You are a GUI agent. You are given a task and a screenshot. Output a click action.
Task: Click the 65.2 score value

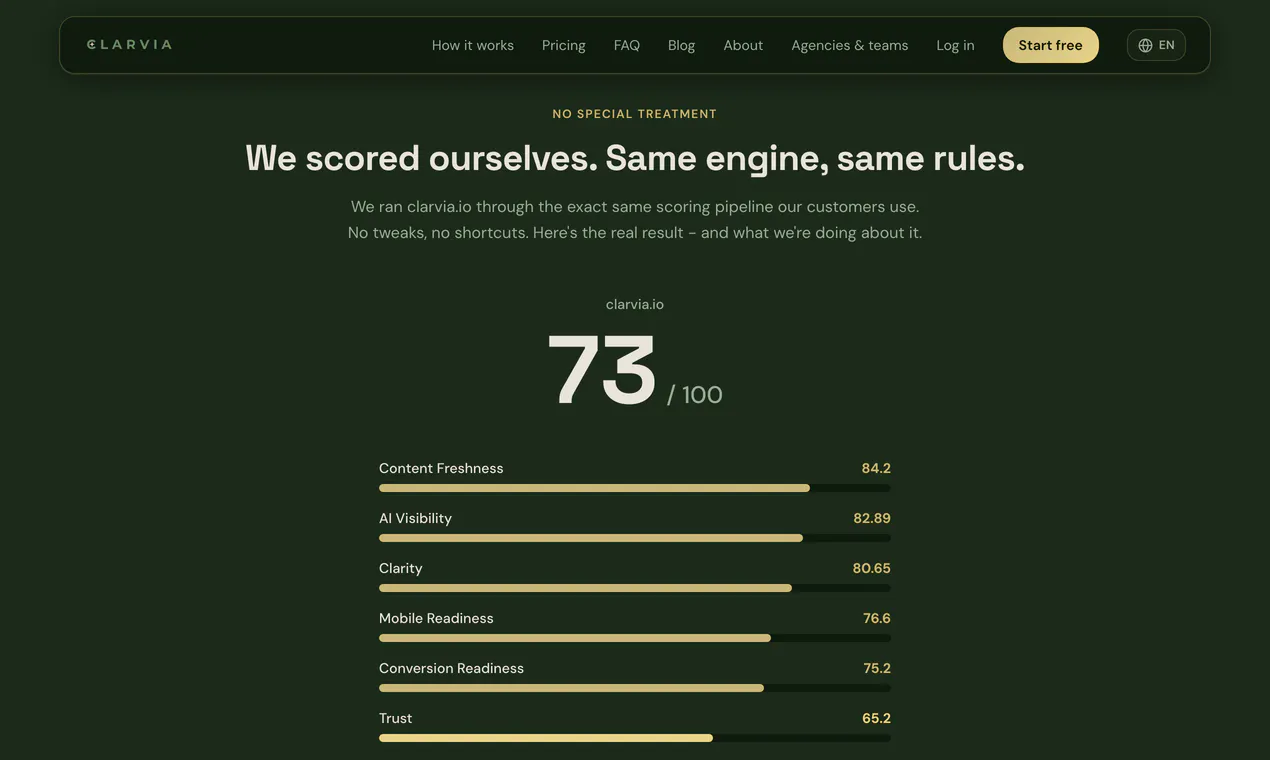(x=876, y=718)
